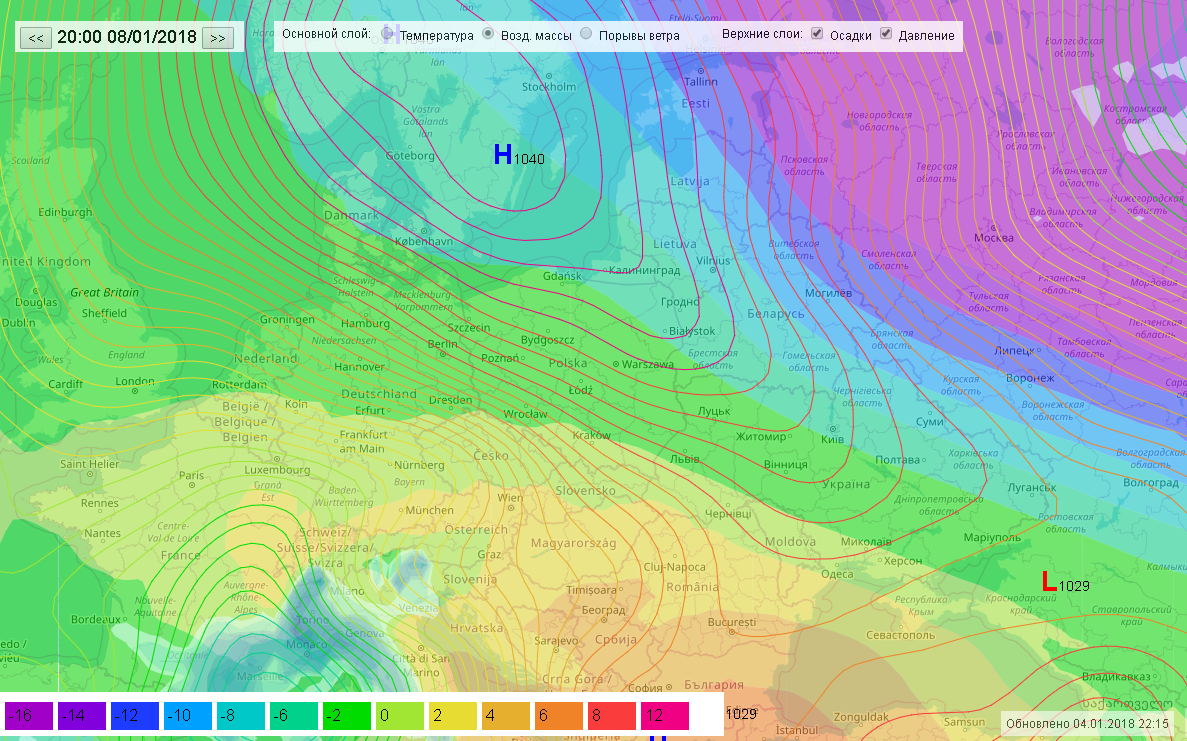Click Волгоград on the map

click(x=1151, y=482)
